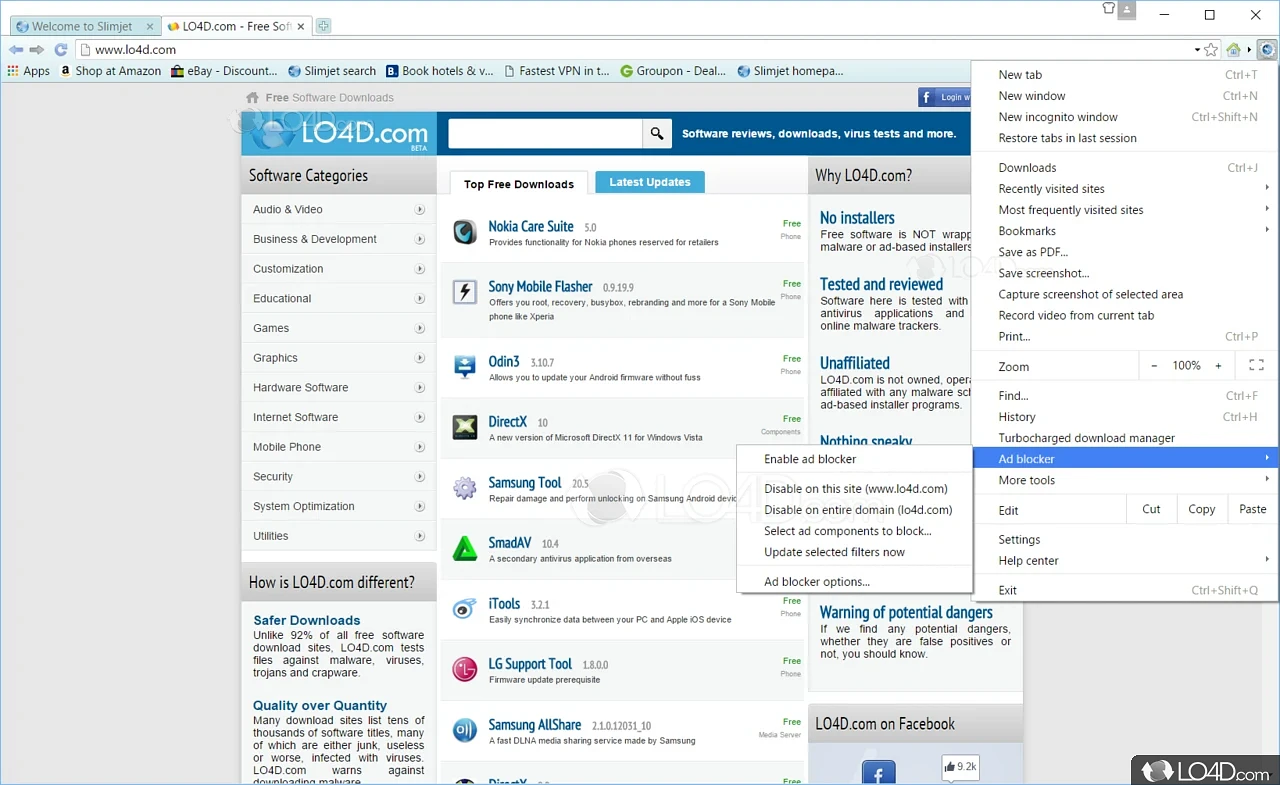Click the Paste button in Edit row
The height and width of the screenshot is (785, 1280).
click(1253, 509)
